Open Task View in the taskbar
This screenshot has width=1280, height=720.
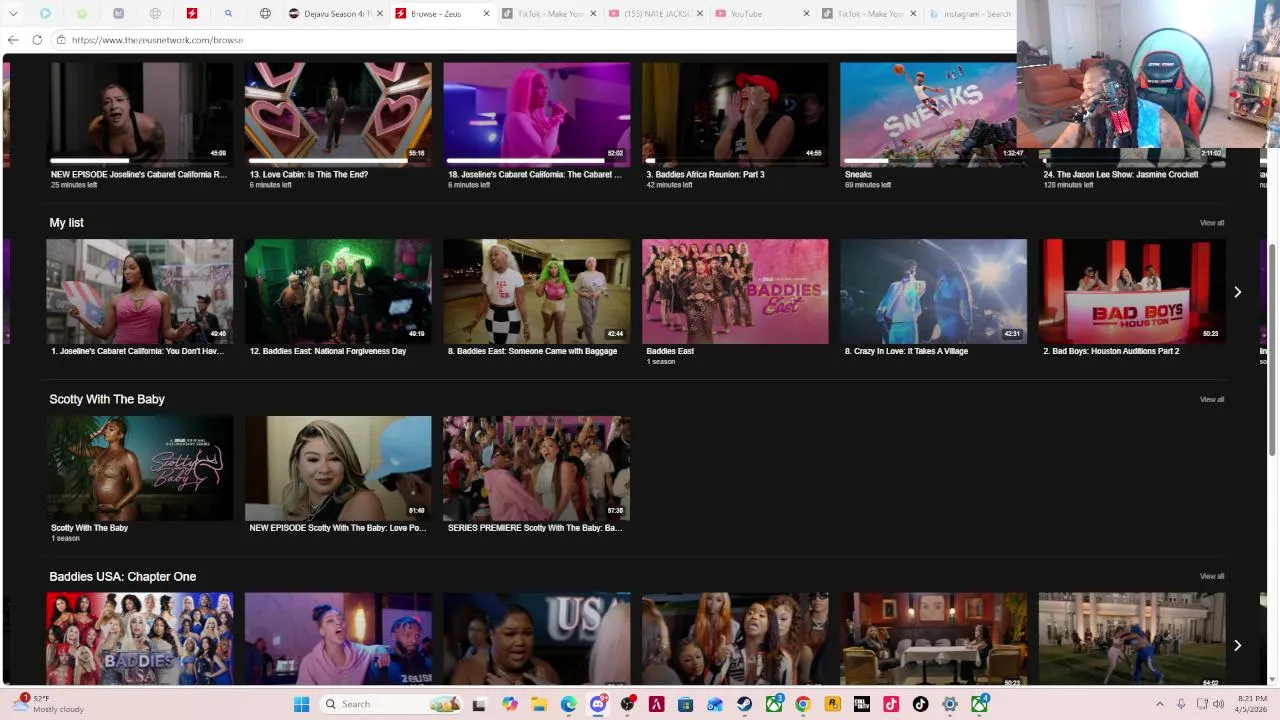tap(479, 704)
